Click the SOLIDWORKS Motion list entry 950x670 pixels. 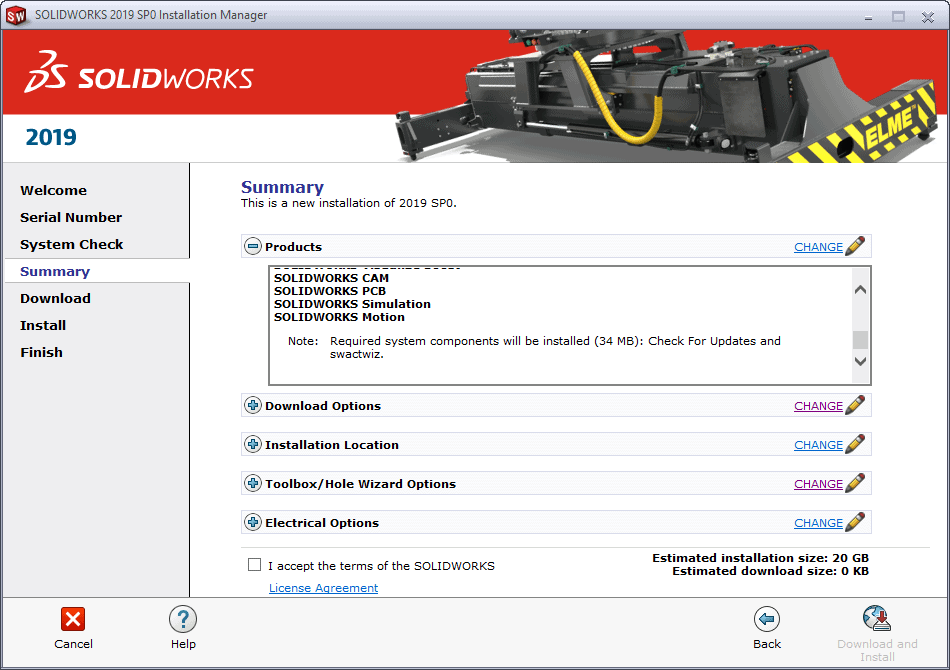339,317
